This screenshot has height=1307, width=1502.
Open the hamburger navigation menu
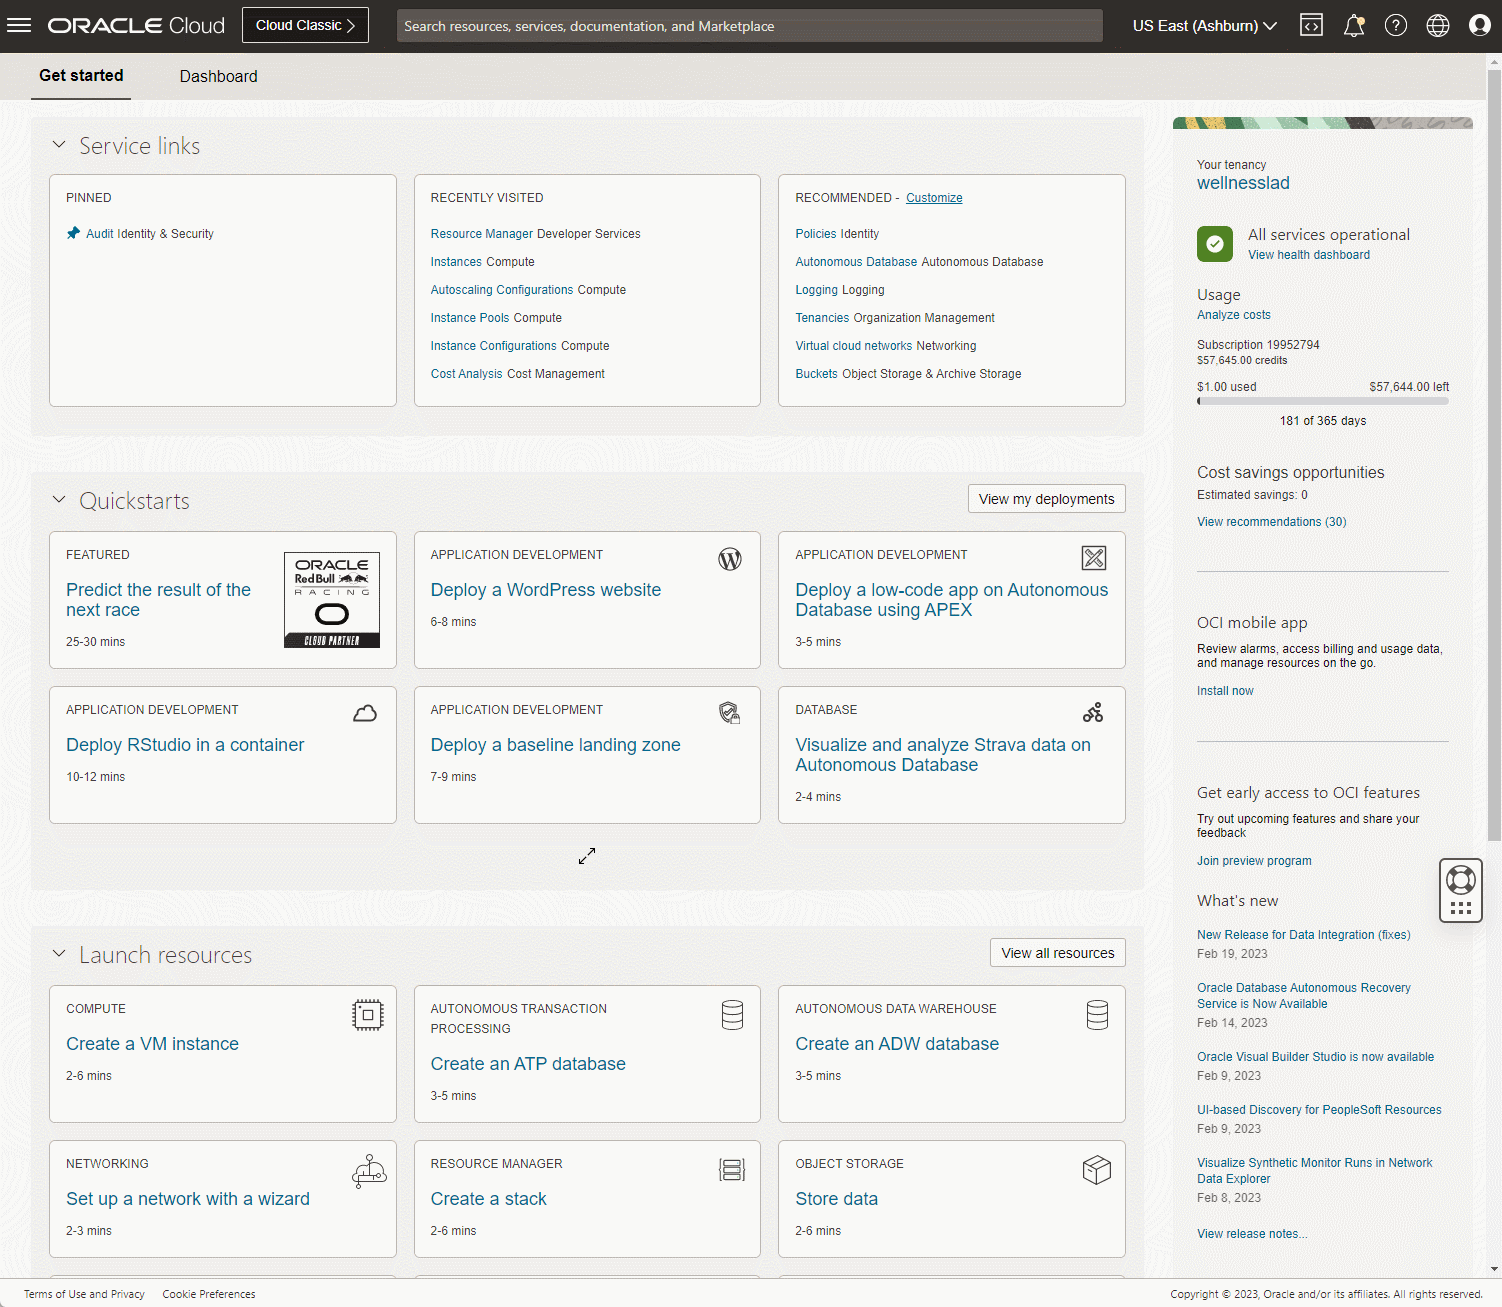coord(19,25)
